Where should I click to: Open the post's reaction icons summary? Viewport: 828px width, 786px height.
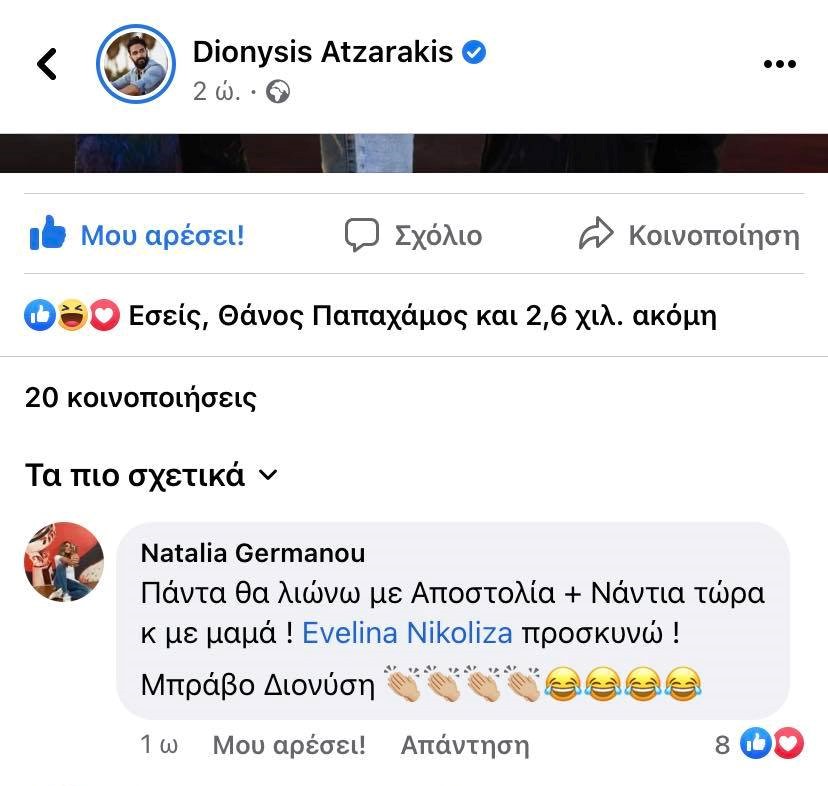pos(72,315)
